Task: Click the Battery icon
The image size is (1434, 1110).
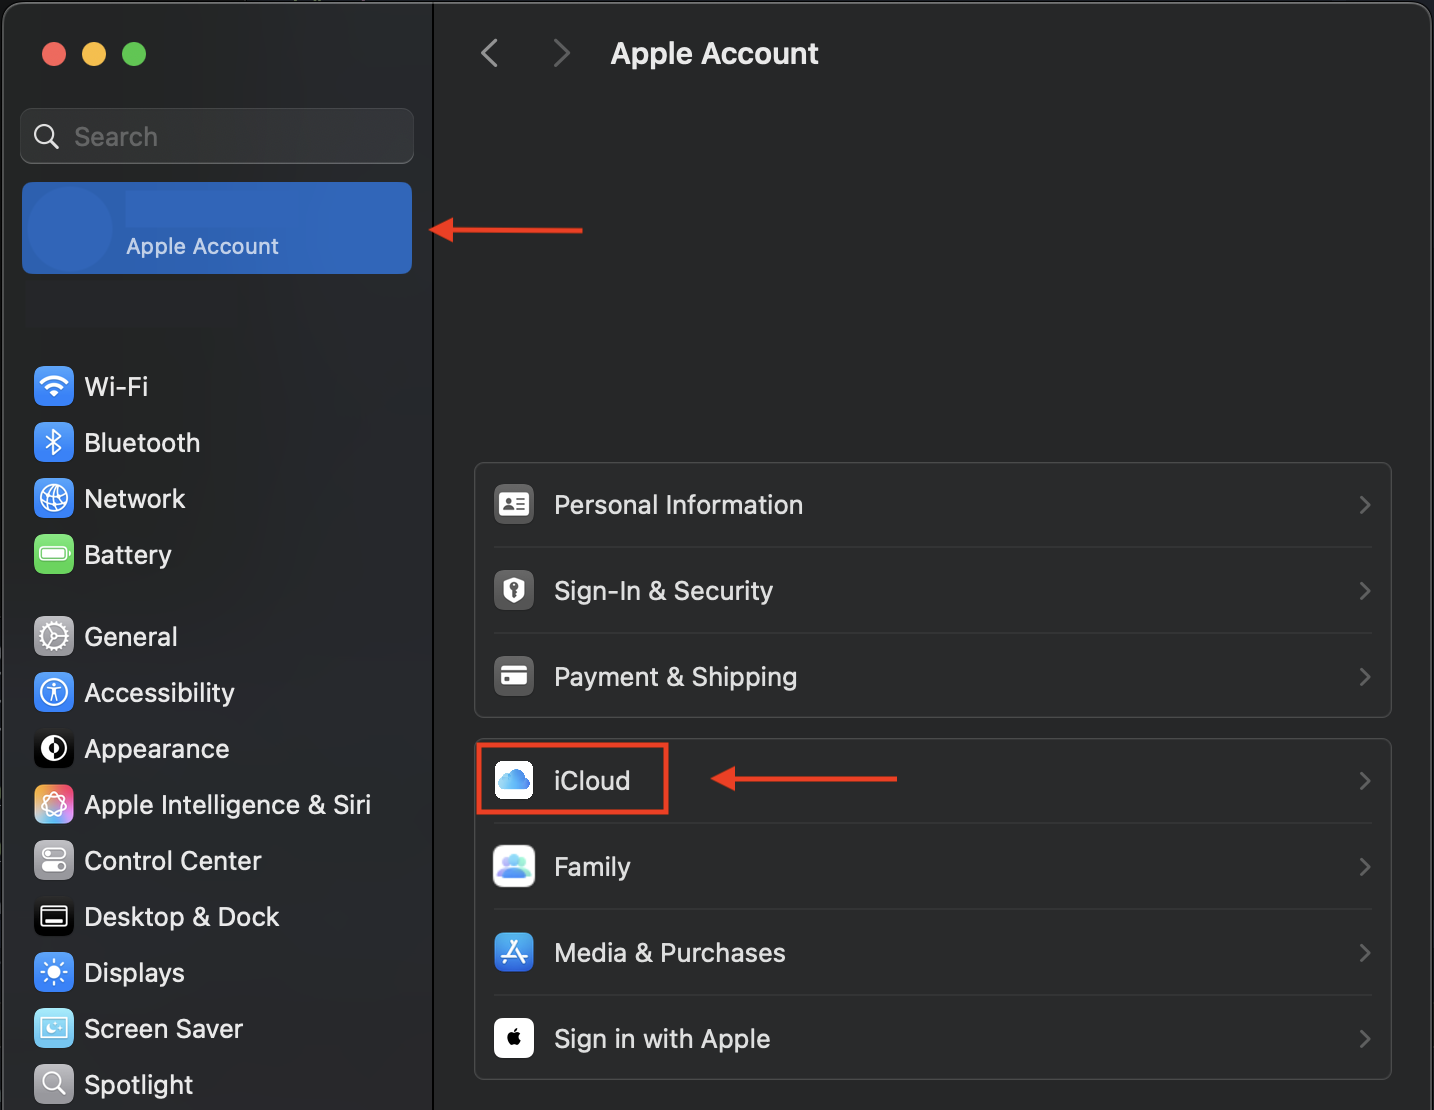Action: [53, 554]
